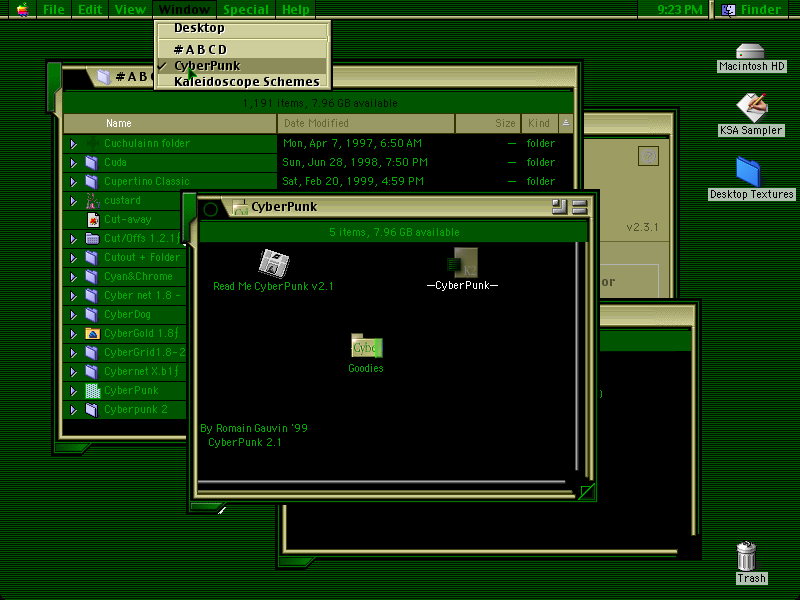Screen dimensions: 800x600
Task: Expand the Cut/Offs 1.2.1 disclosure triangle
Action: coord(73,239)
